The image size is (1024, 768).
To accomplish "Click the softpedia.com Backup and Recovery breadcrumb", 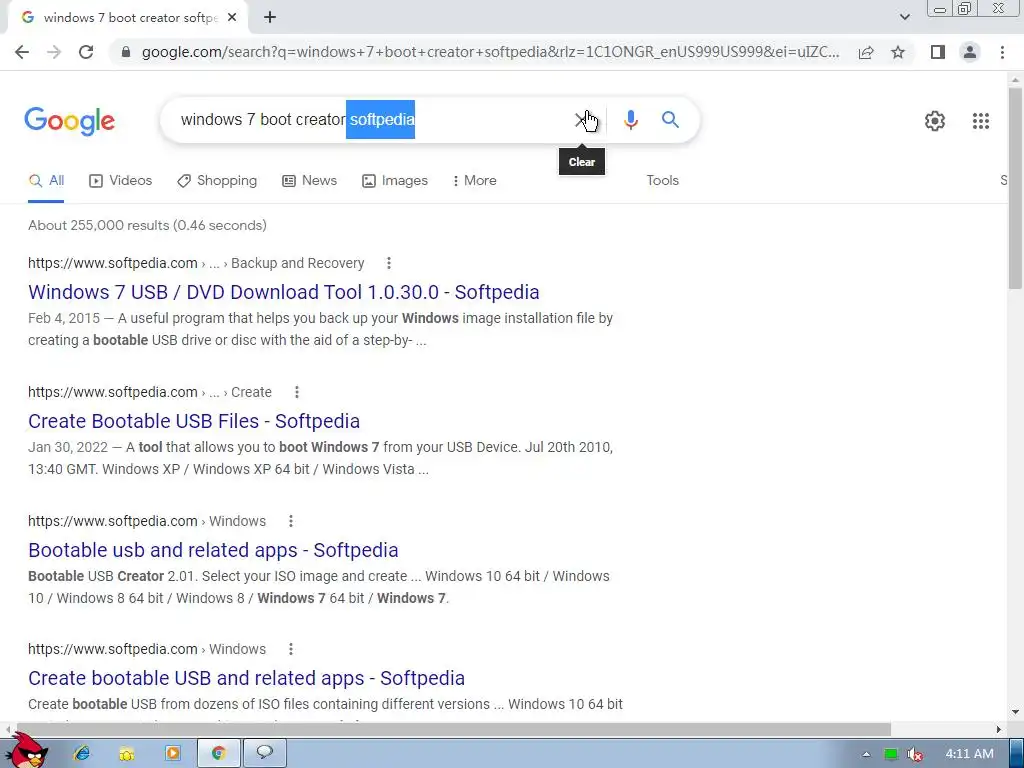I will pyautogui.click(x=196, y=263).
